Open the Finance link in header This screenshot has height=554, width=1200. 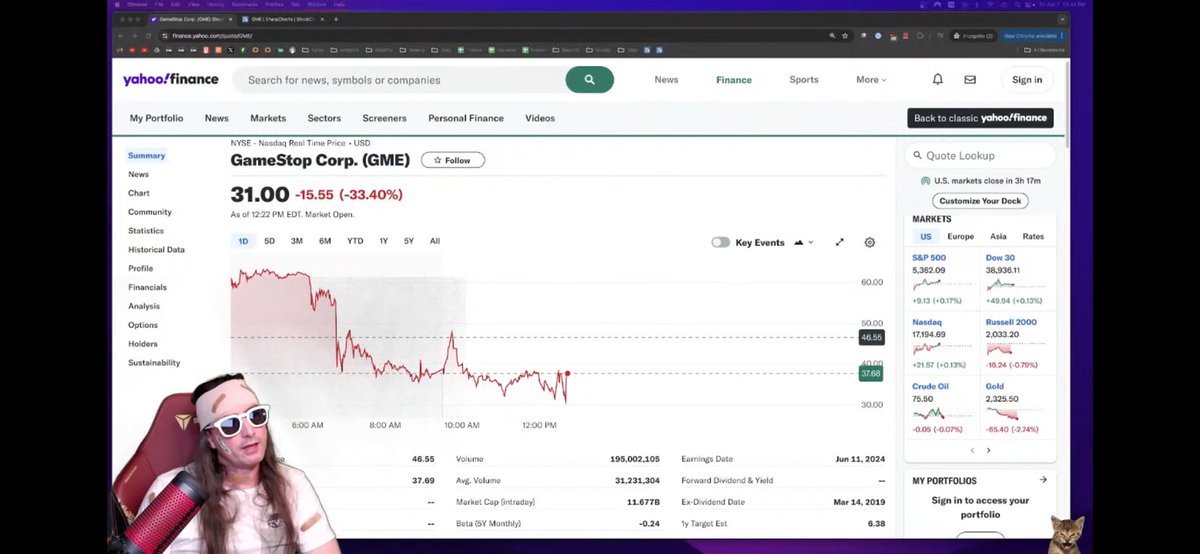point(734,80)
